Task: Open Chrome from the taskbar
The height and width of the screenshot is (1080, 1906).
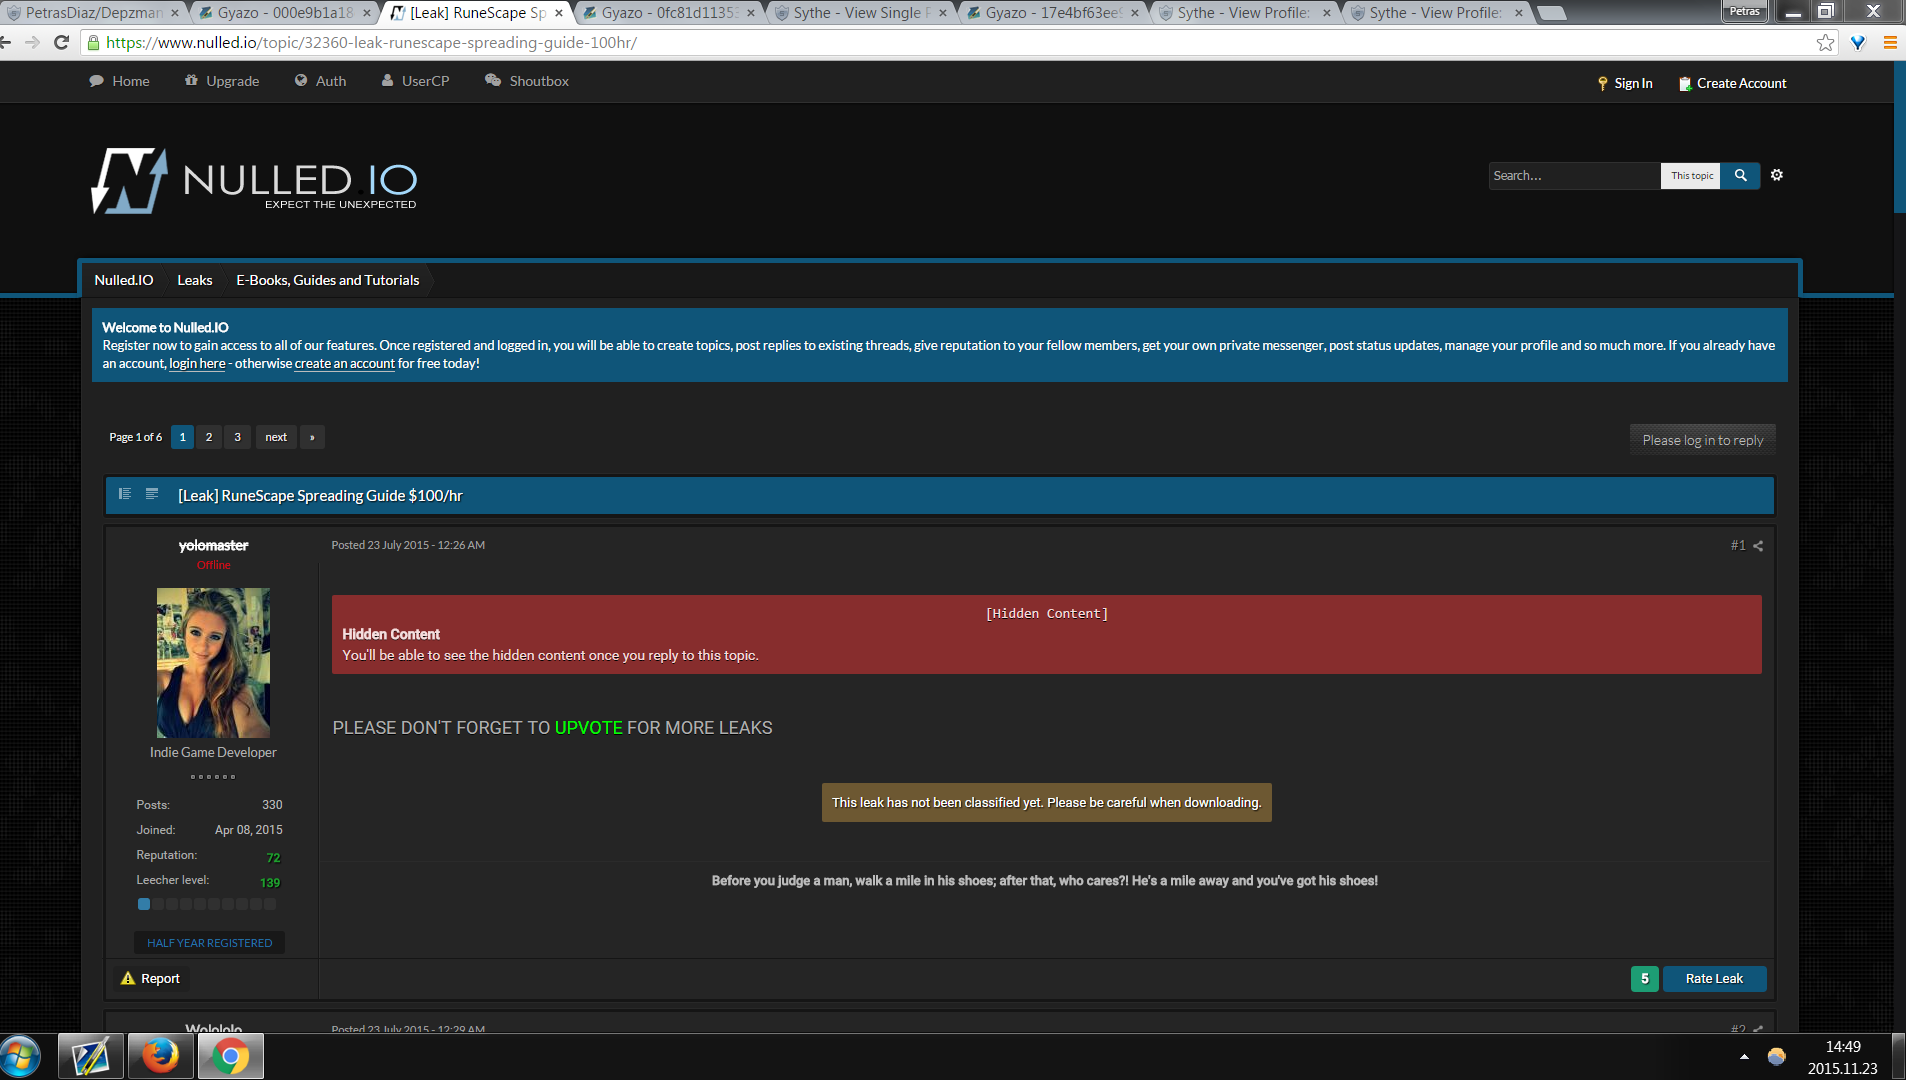Action: point(230,1056)
